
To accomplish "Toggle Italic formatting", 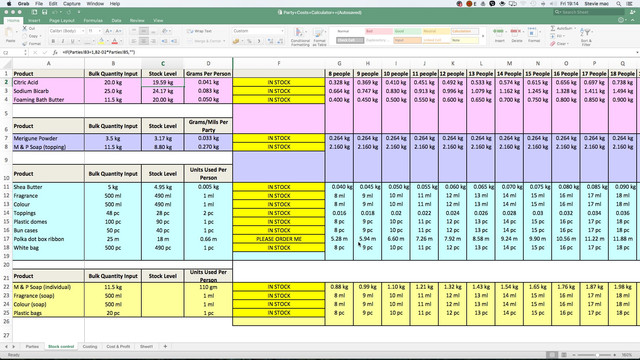I will coord(63,41).
